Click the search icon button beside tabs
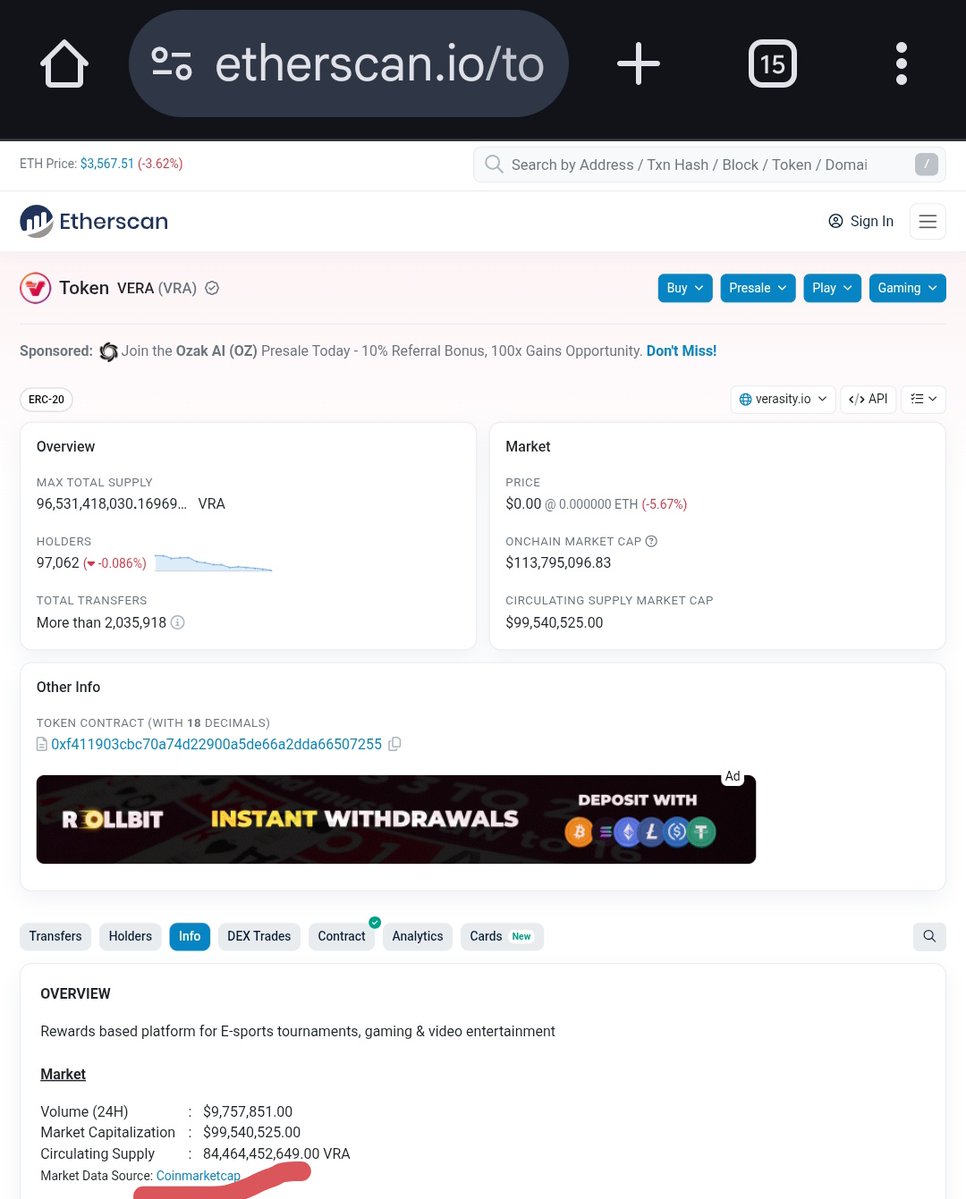The height and width of the screenshot is (1199, 966). (x=929, y=936)
